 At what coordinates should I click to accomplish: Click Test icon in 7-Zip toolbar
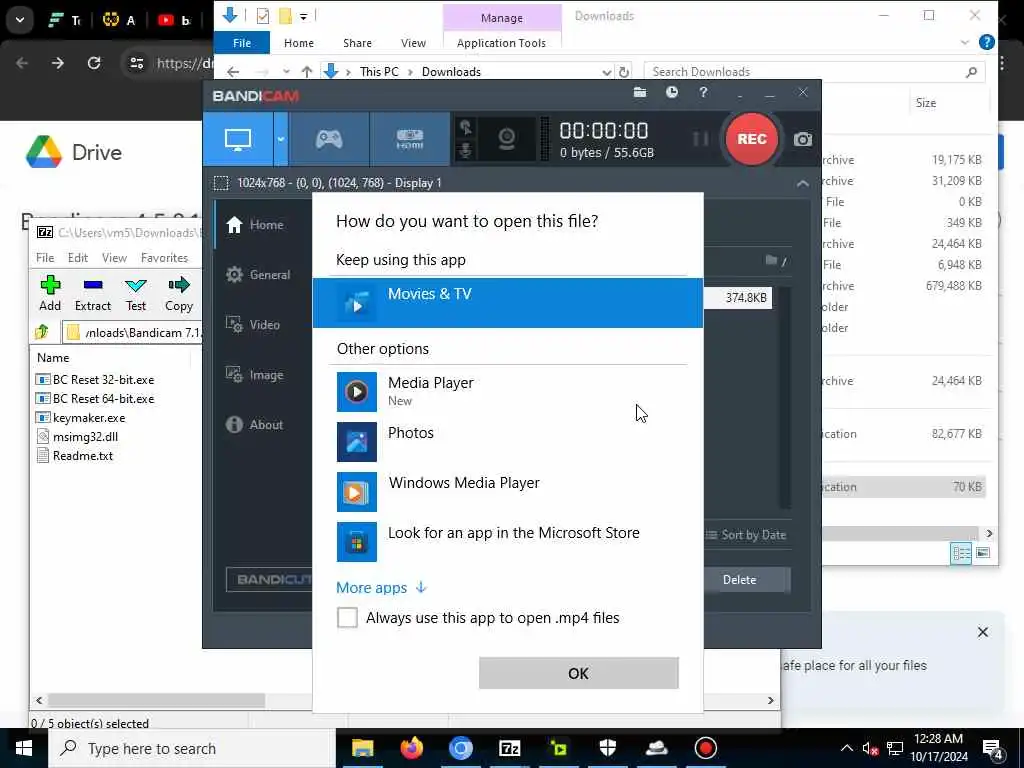pyautogui.click(x=136, y=293)
